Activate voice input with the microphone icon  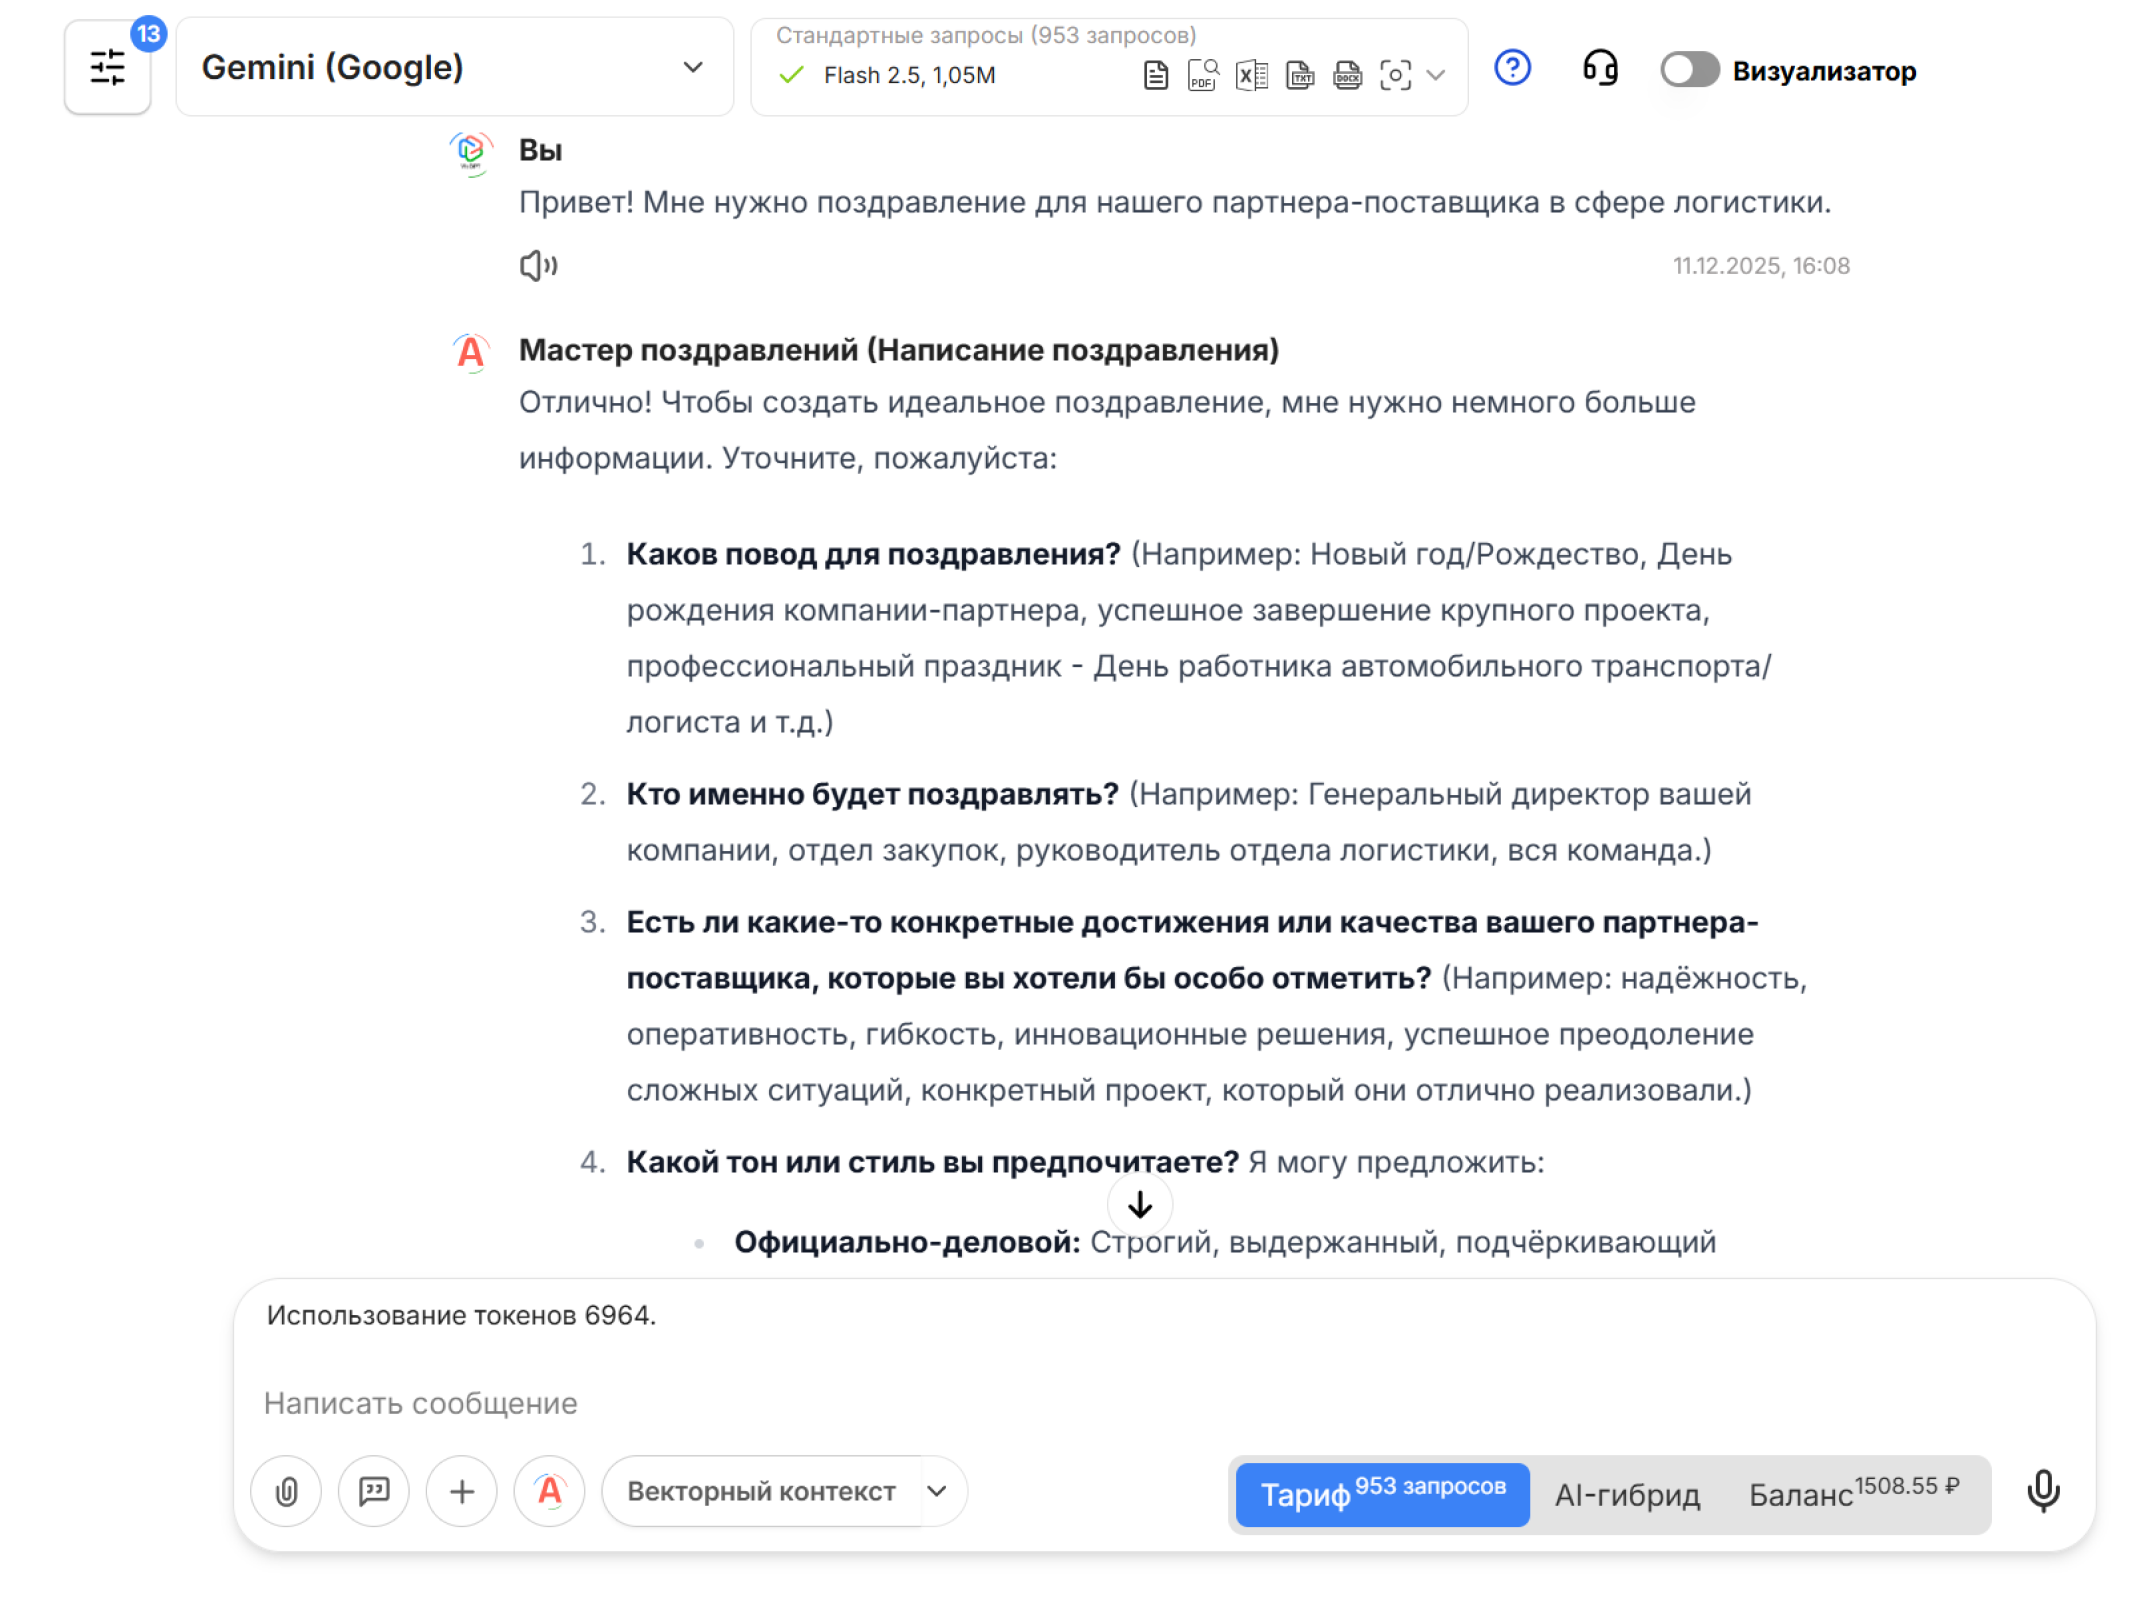tap(2044, 1491)
